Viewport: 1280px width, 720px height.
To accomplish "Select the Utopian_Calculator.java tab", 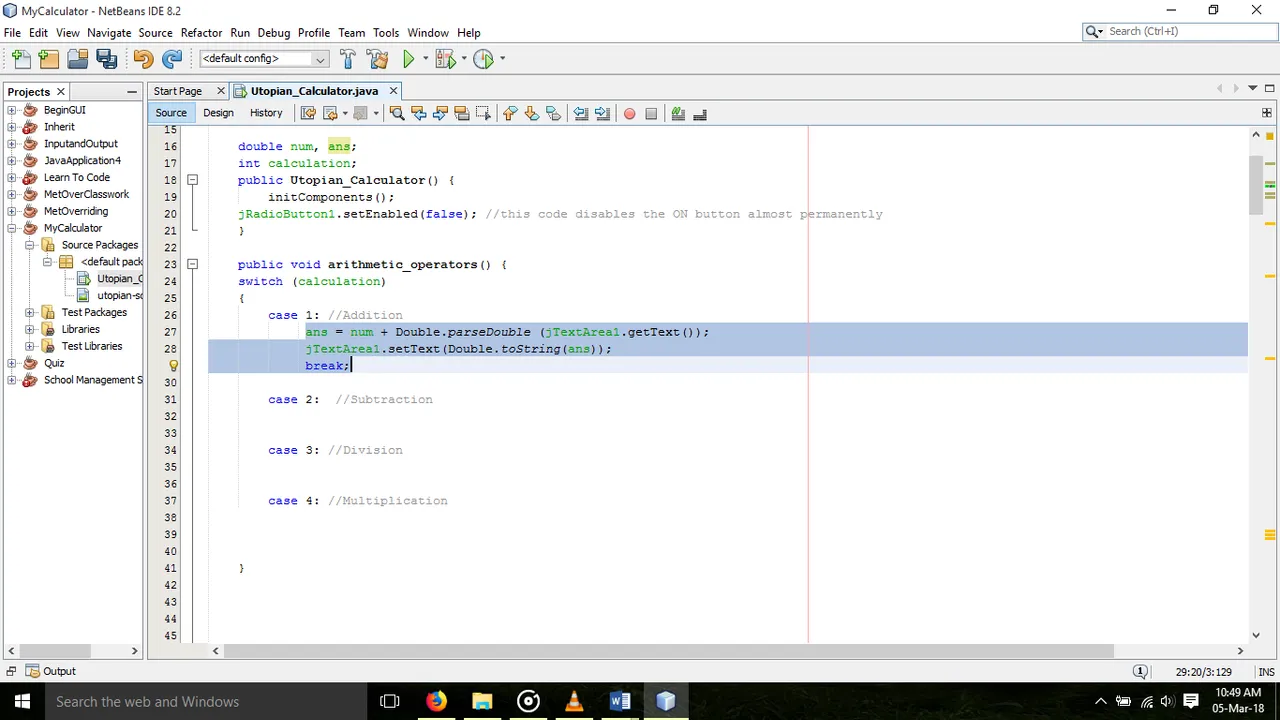I will (x=314, y=91).
